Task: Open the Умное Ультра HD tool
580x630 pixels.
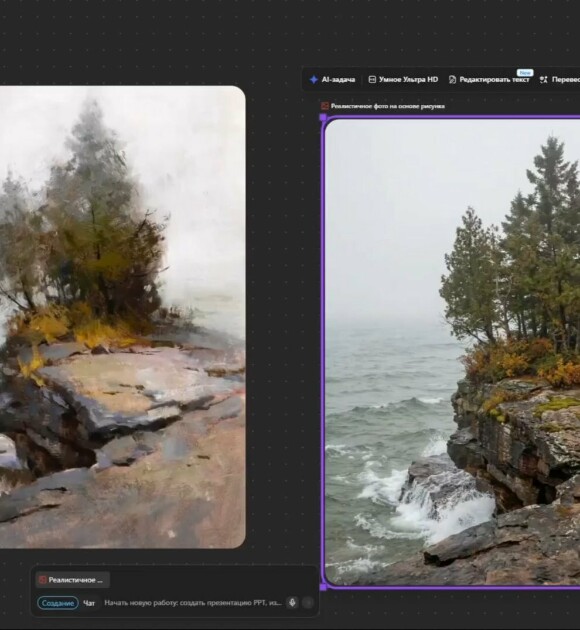Action: pyautogui.click(x=403, y=80)
